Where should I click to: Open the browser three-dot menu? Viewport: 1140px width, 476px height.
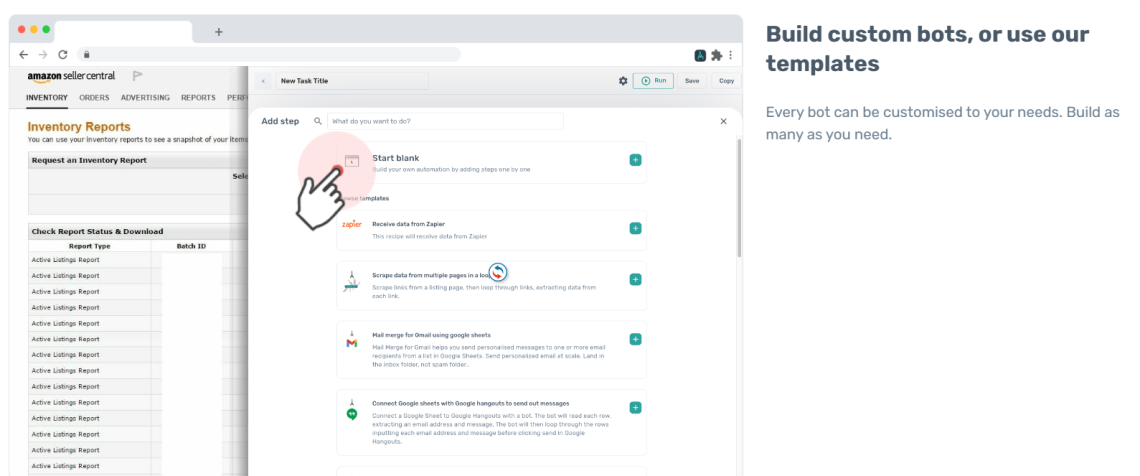(731, 55)
